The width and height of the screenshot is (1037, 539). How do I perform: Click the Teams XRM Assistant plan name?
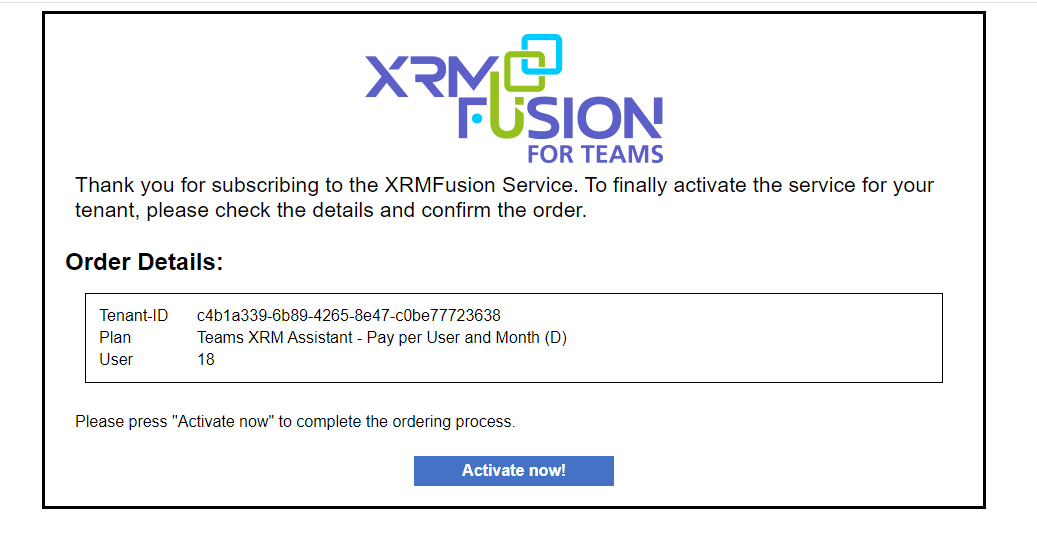click(x=274, y=337)
